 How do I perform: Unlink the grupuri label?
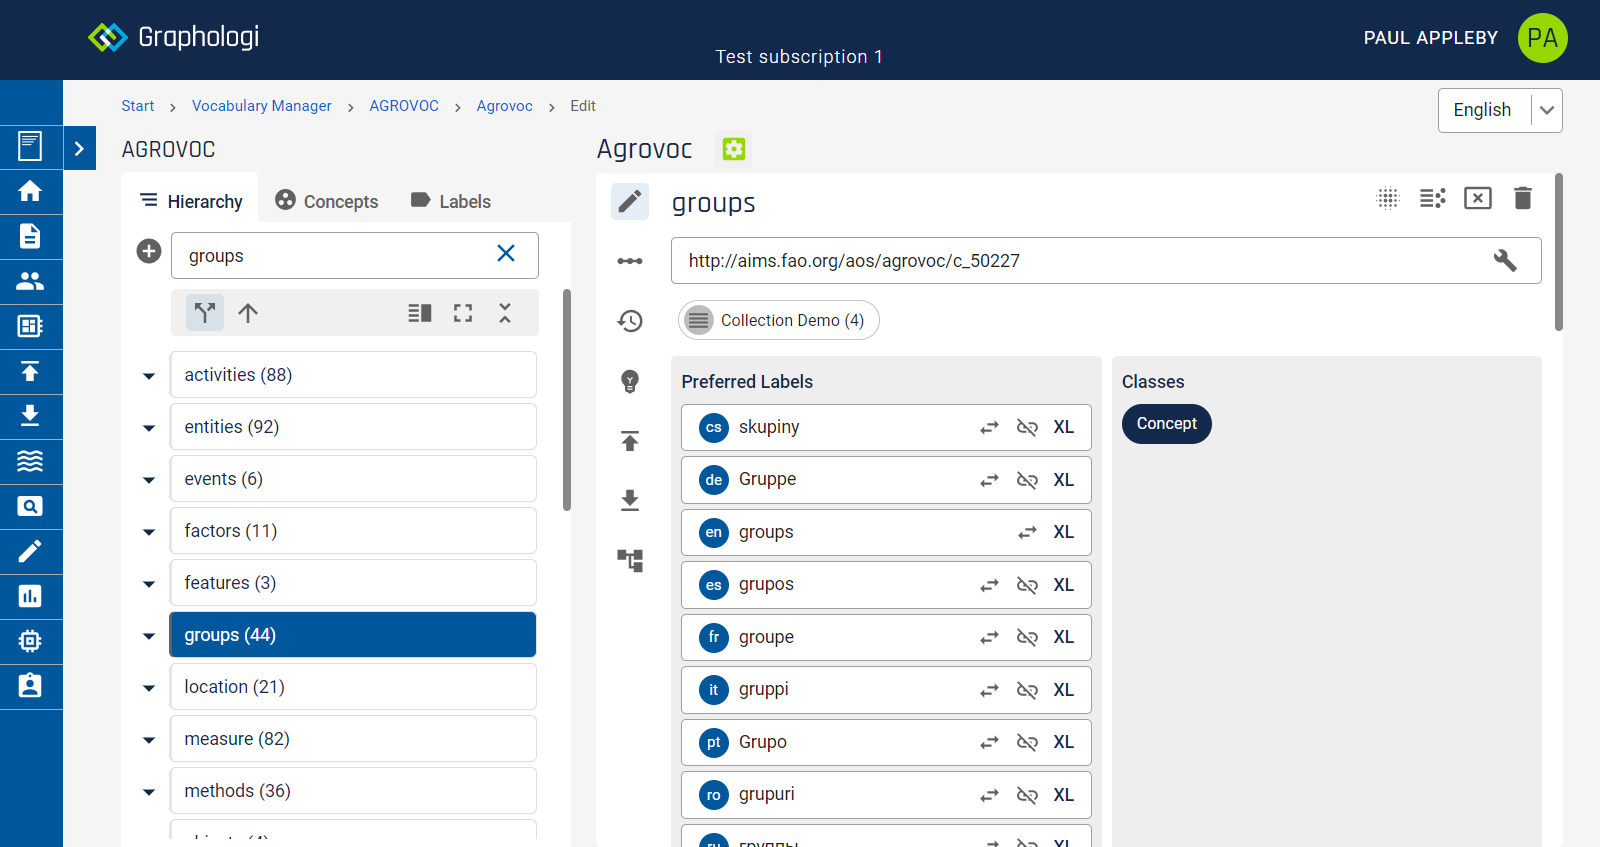point(1027,795)
